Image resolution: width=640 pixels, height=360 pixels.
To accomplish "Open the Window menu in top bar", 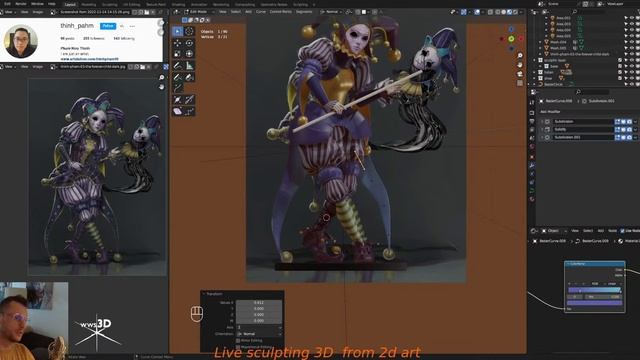I will pos(37,4).
